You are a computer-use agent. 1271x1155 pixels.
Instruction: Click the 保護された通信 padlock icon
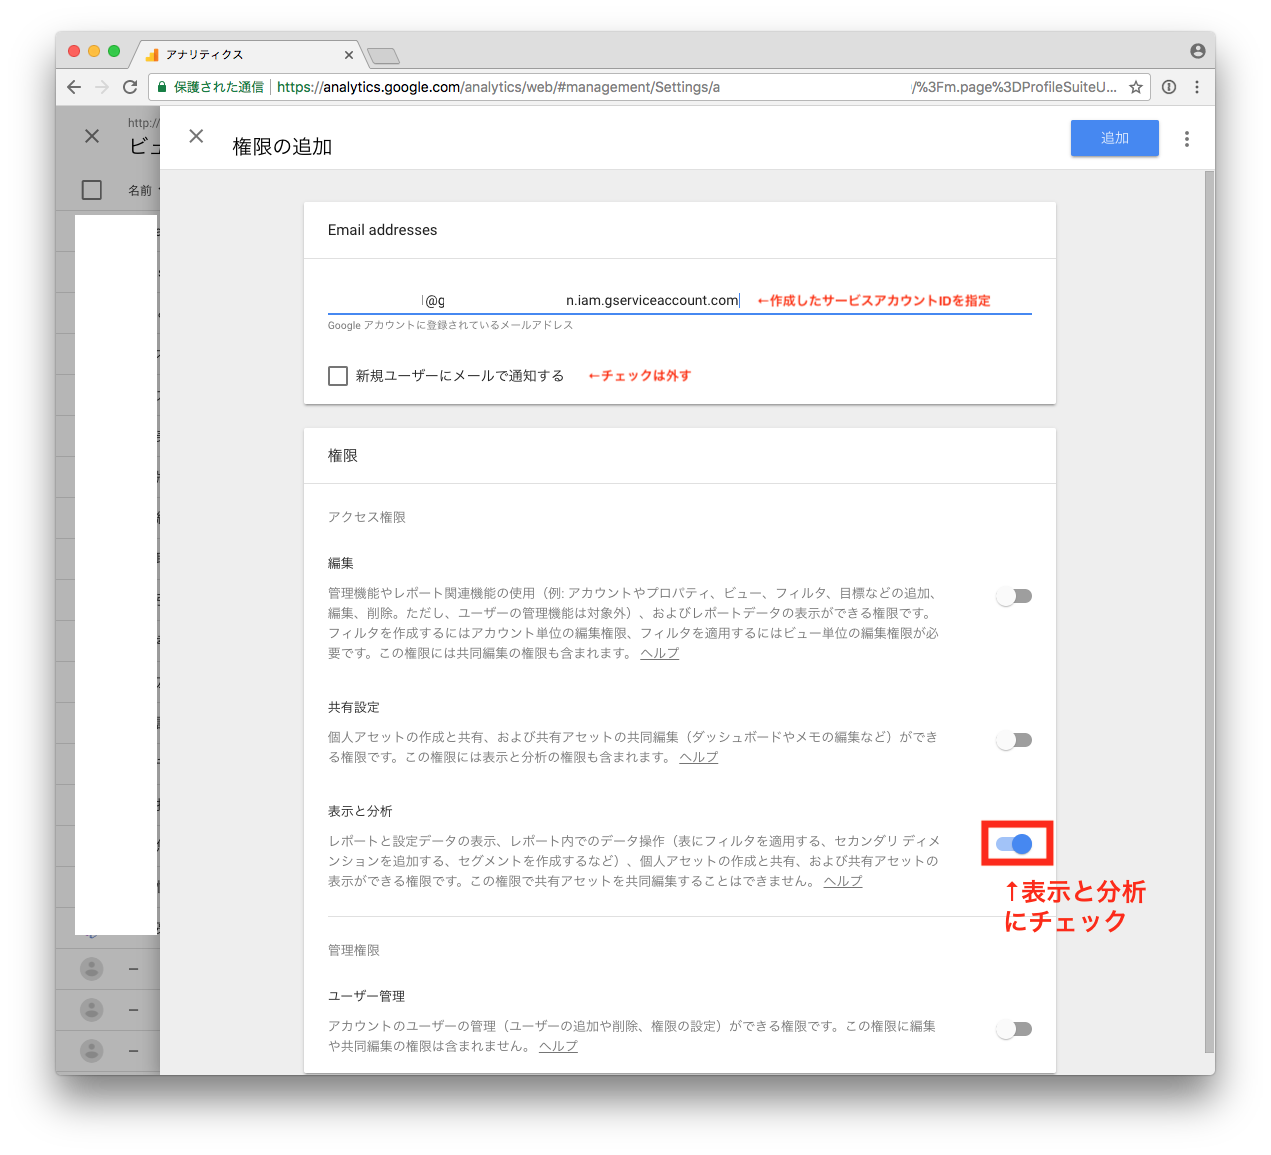coord(161,87)
